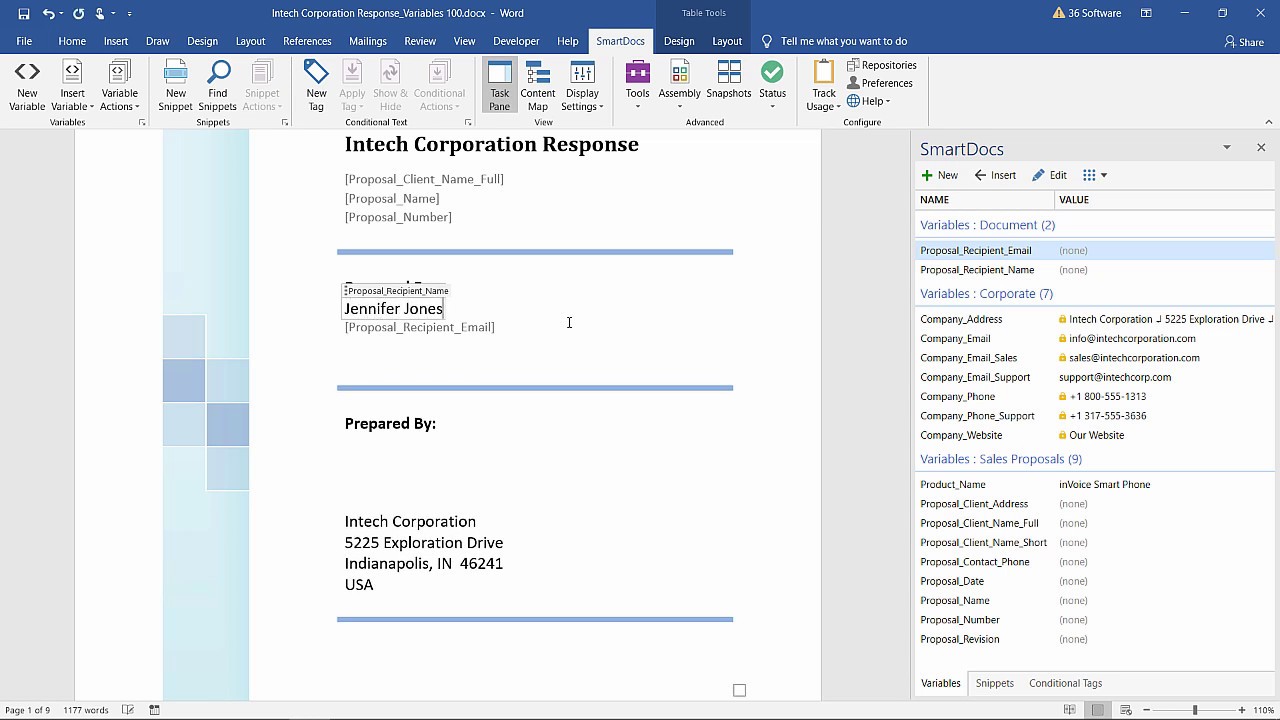
Task: Click the New Variable ribbon icon
Action: click(27, 86)
